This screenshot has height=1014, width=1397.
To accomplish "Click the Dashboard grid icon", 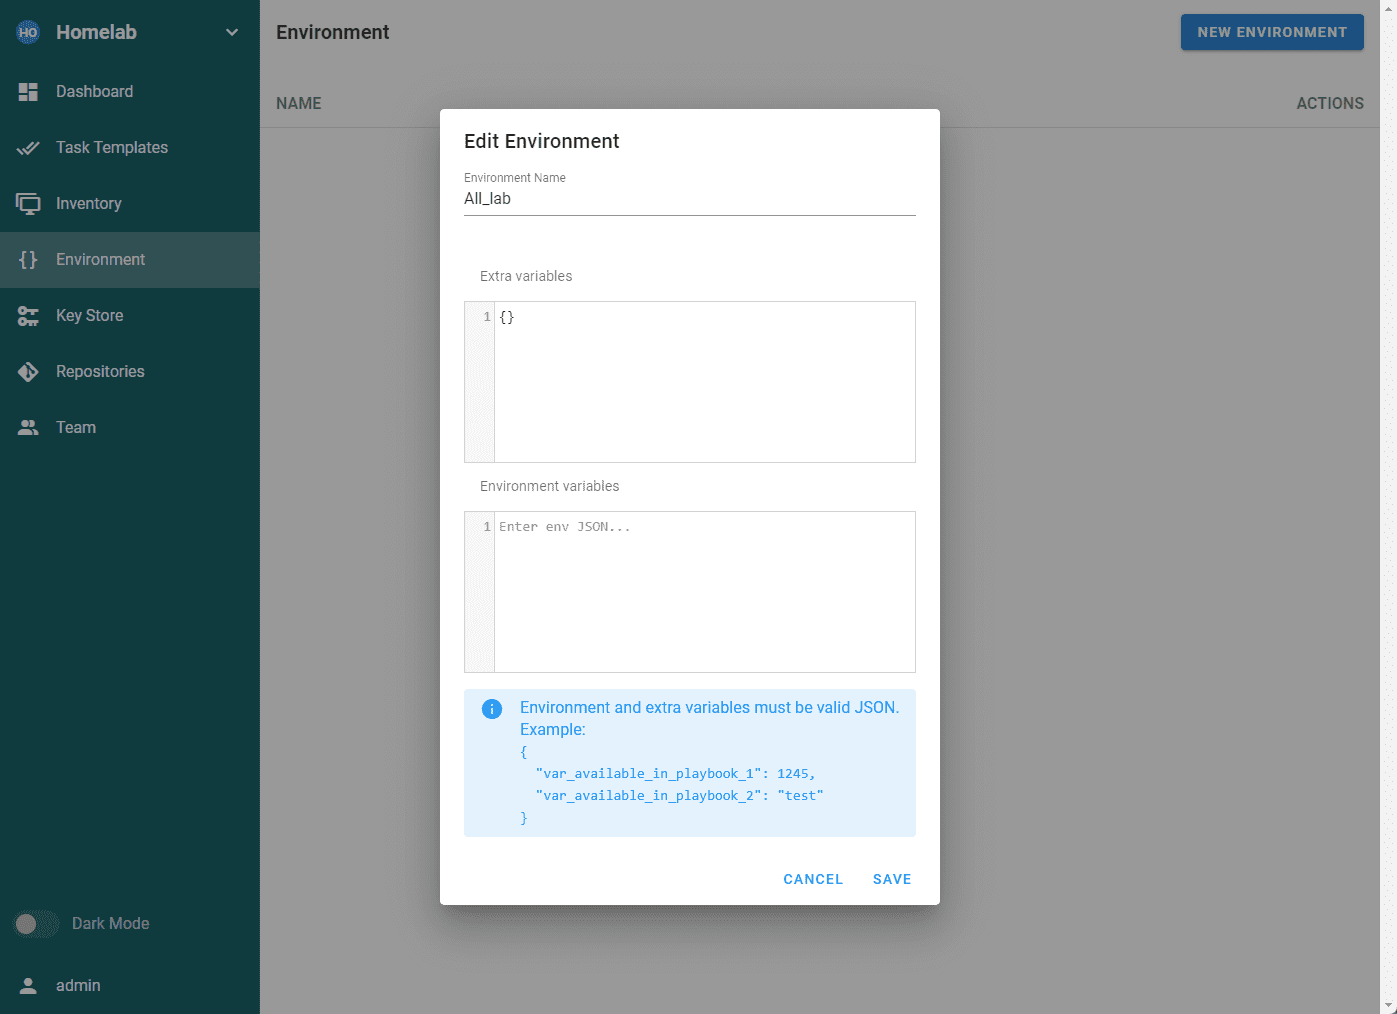I will pyautogui.click(x=28, y=92).
